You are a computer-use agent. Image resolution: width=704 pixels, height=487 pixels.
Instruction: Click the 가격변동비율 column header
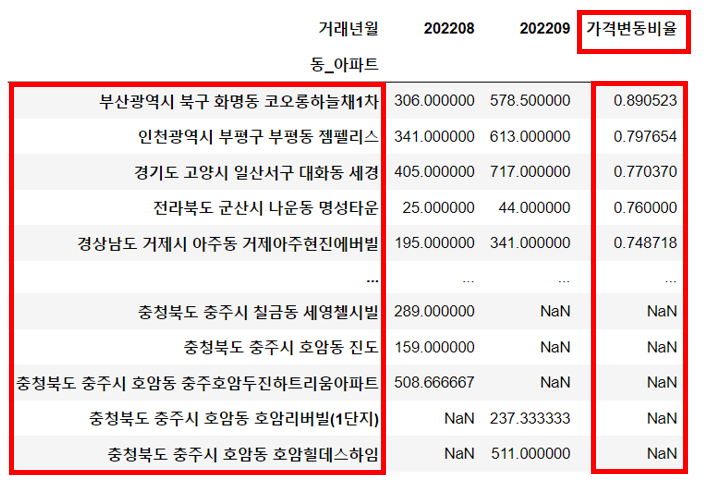(x=631, y=29)
